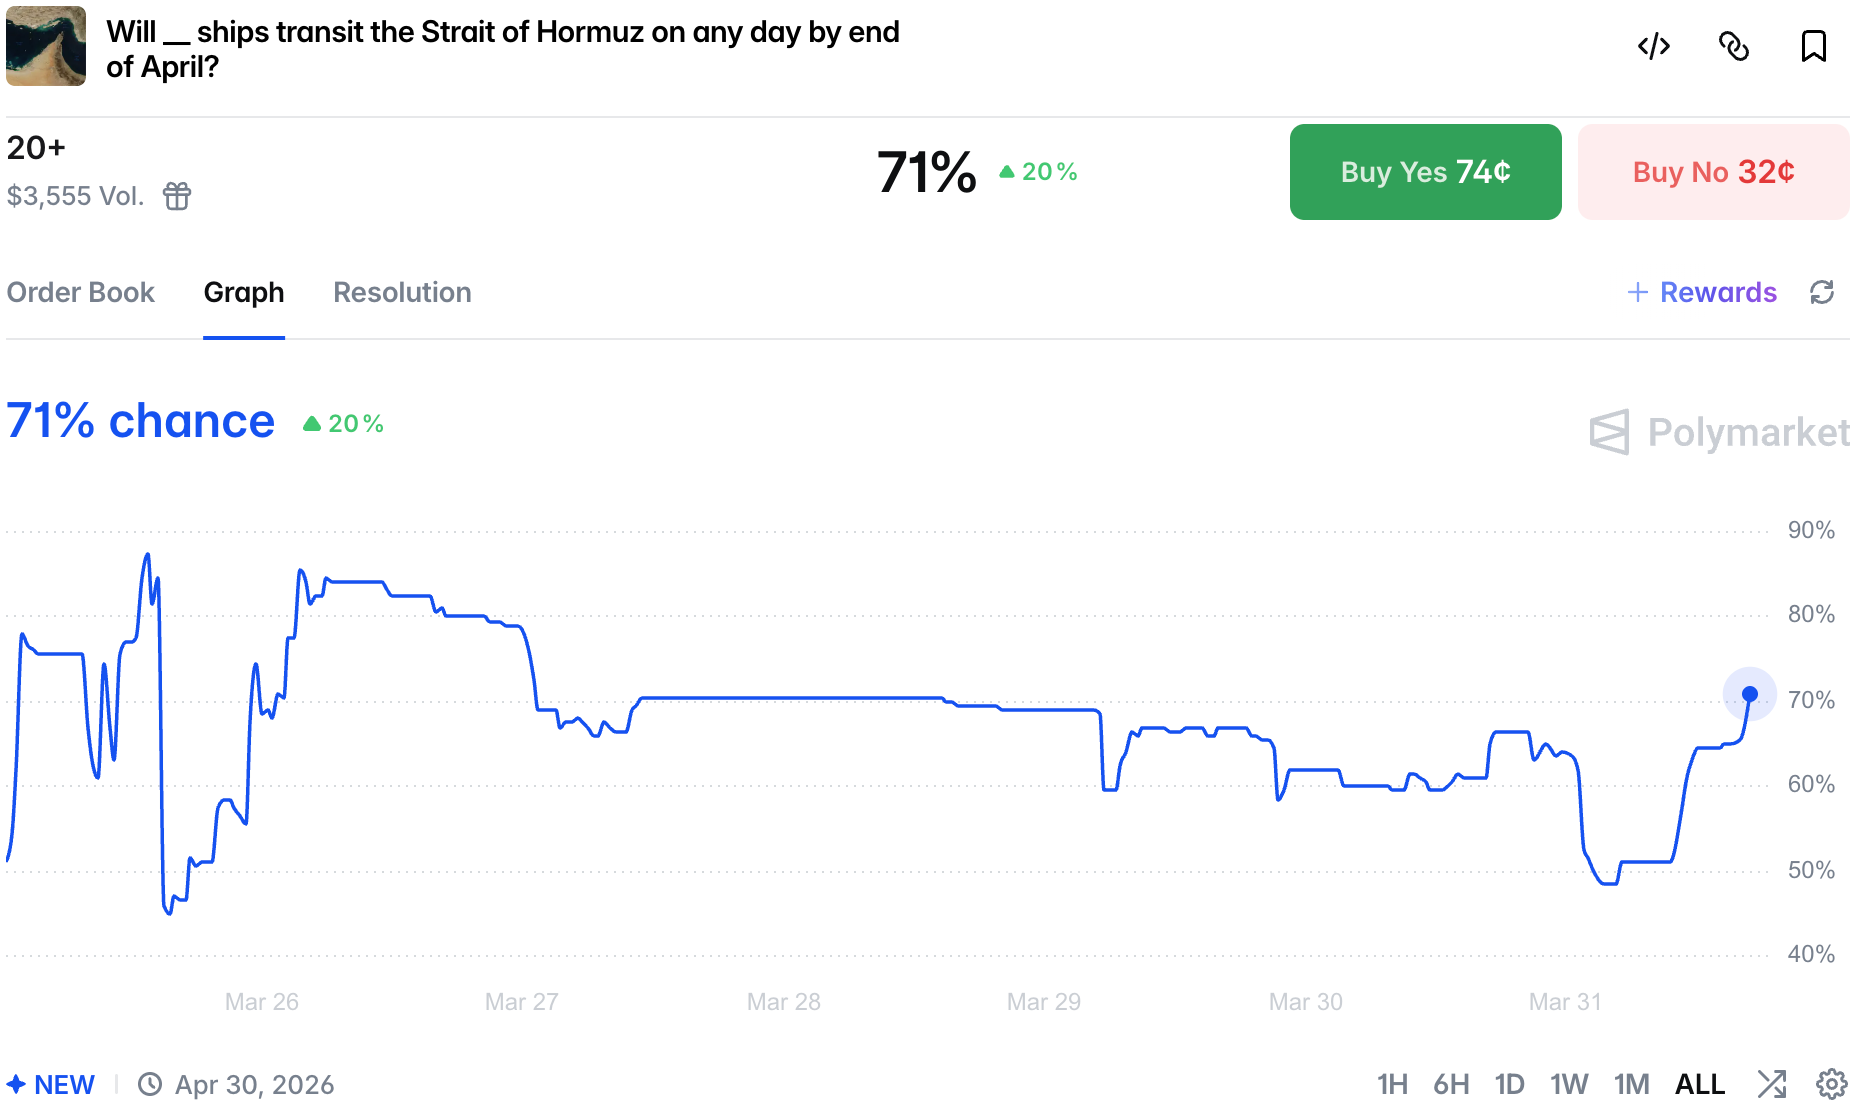This screenshot has height=1112, width=1858.
Task: Refresh the order data icon
Action: point(1822,292)
